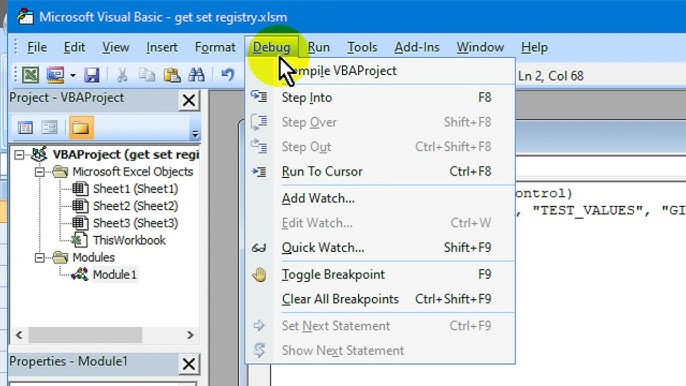Select Module1 in the project tree

click(115, 275)
